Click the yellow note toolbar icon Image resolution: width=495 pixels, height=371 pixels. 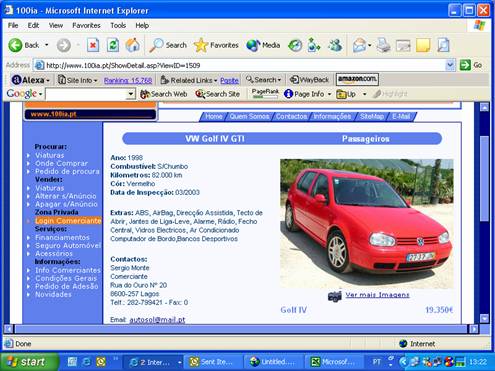[423, 45]
